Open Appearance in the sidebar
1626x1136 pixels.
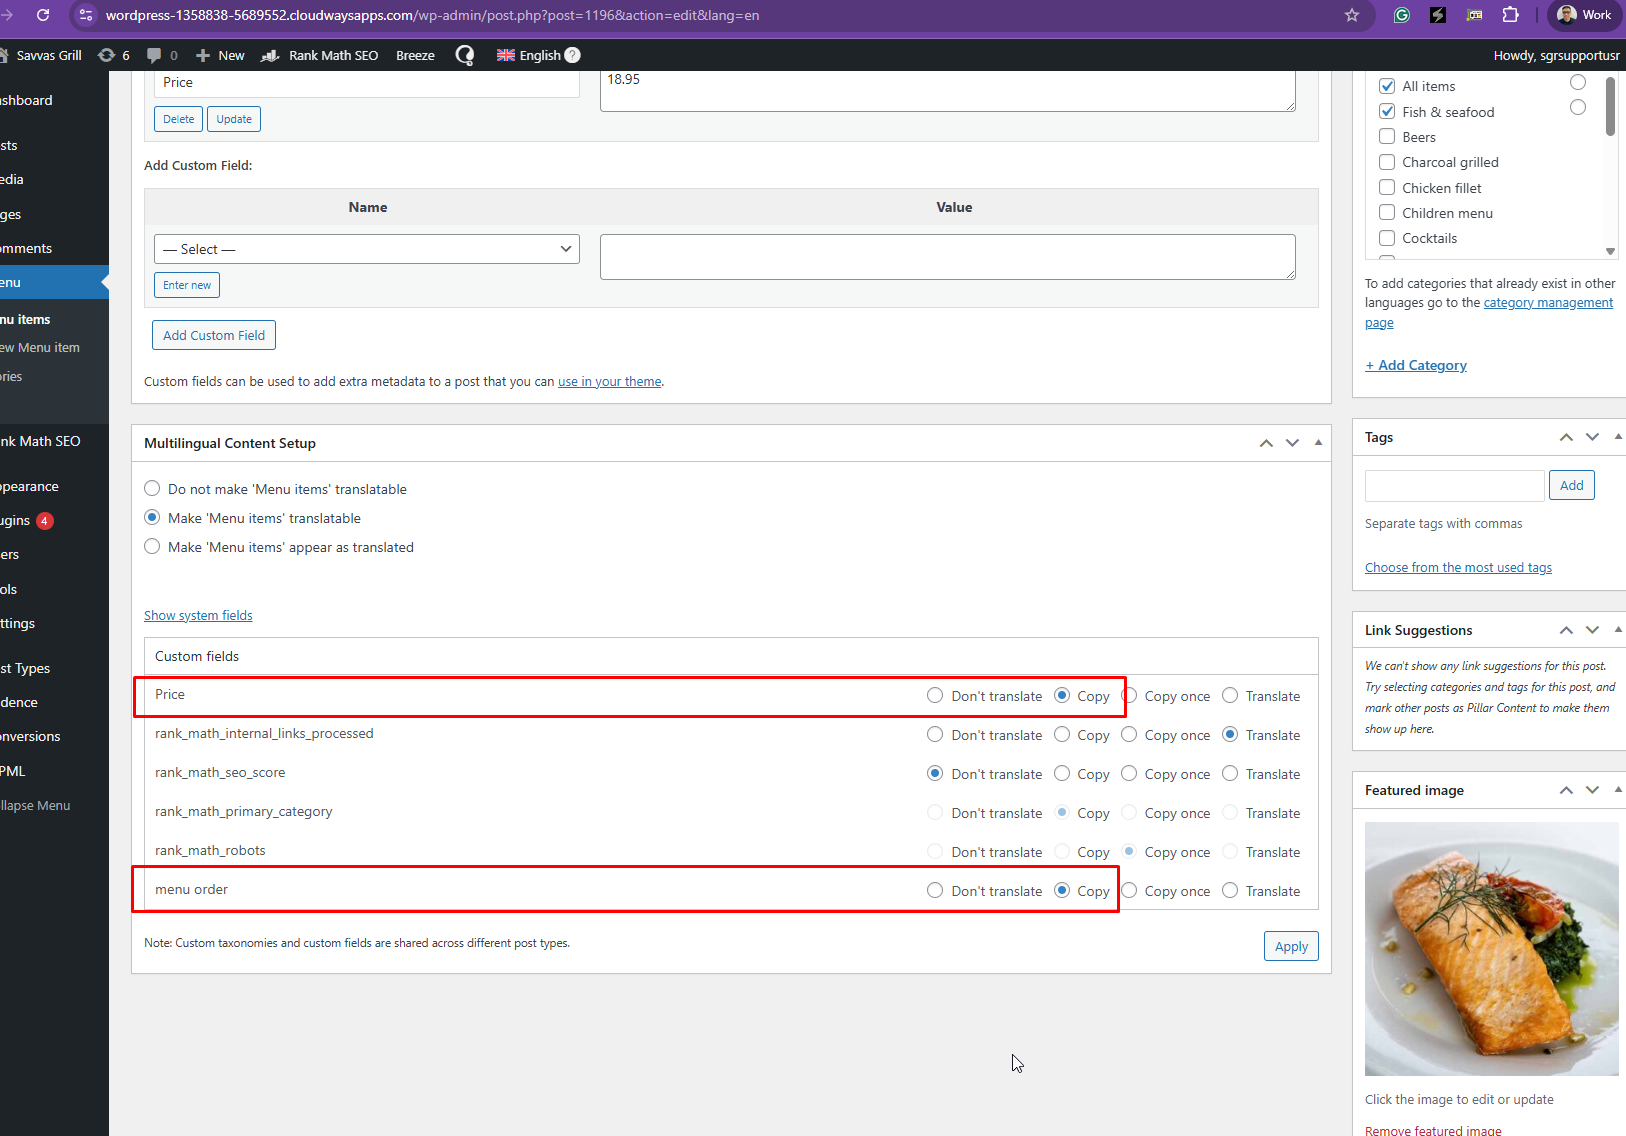coord(30,487)
